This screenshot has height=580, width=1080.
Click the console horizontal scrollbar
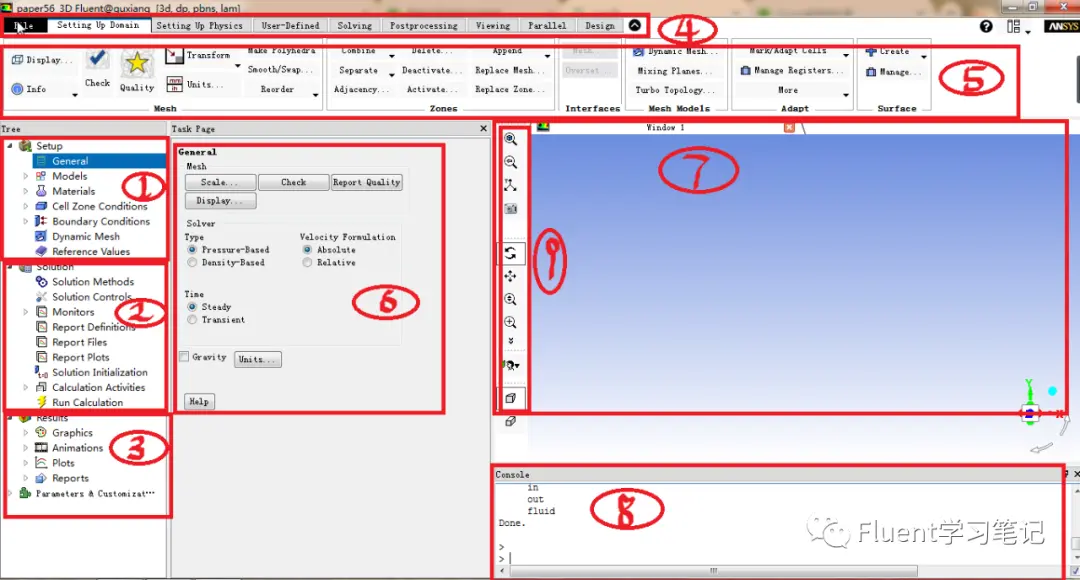click(713, 571)
